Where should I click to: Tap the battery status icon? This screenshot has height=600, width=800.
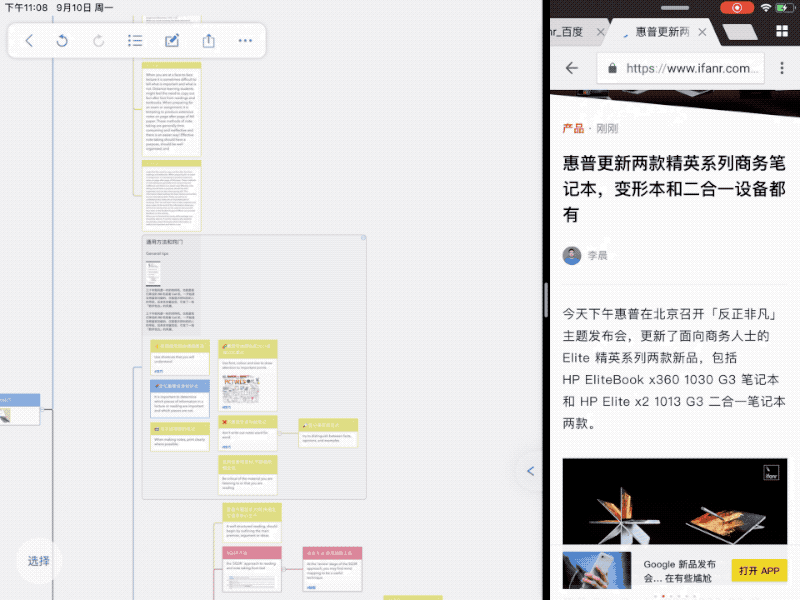(x=784, y=8)
